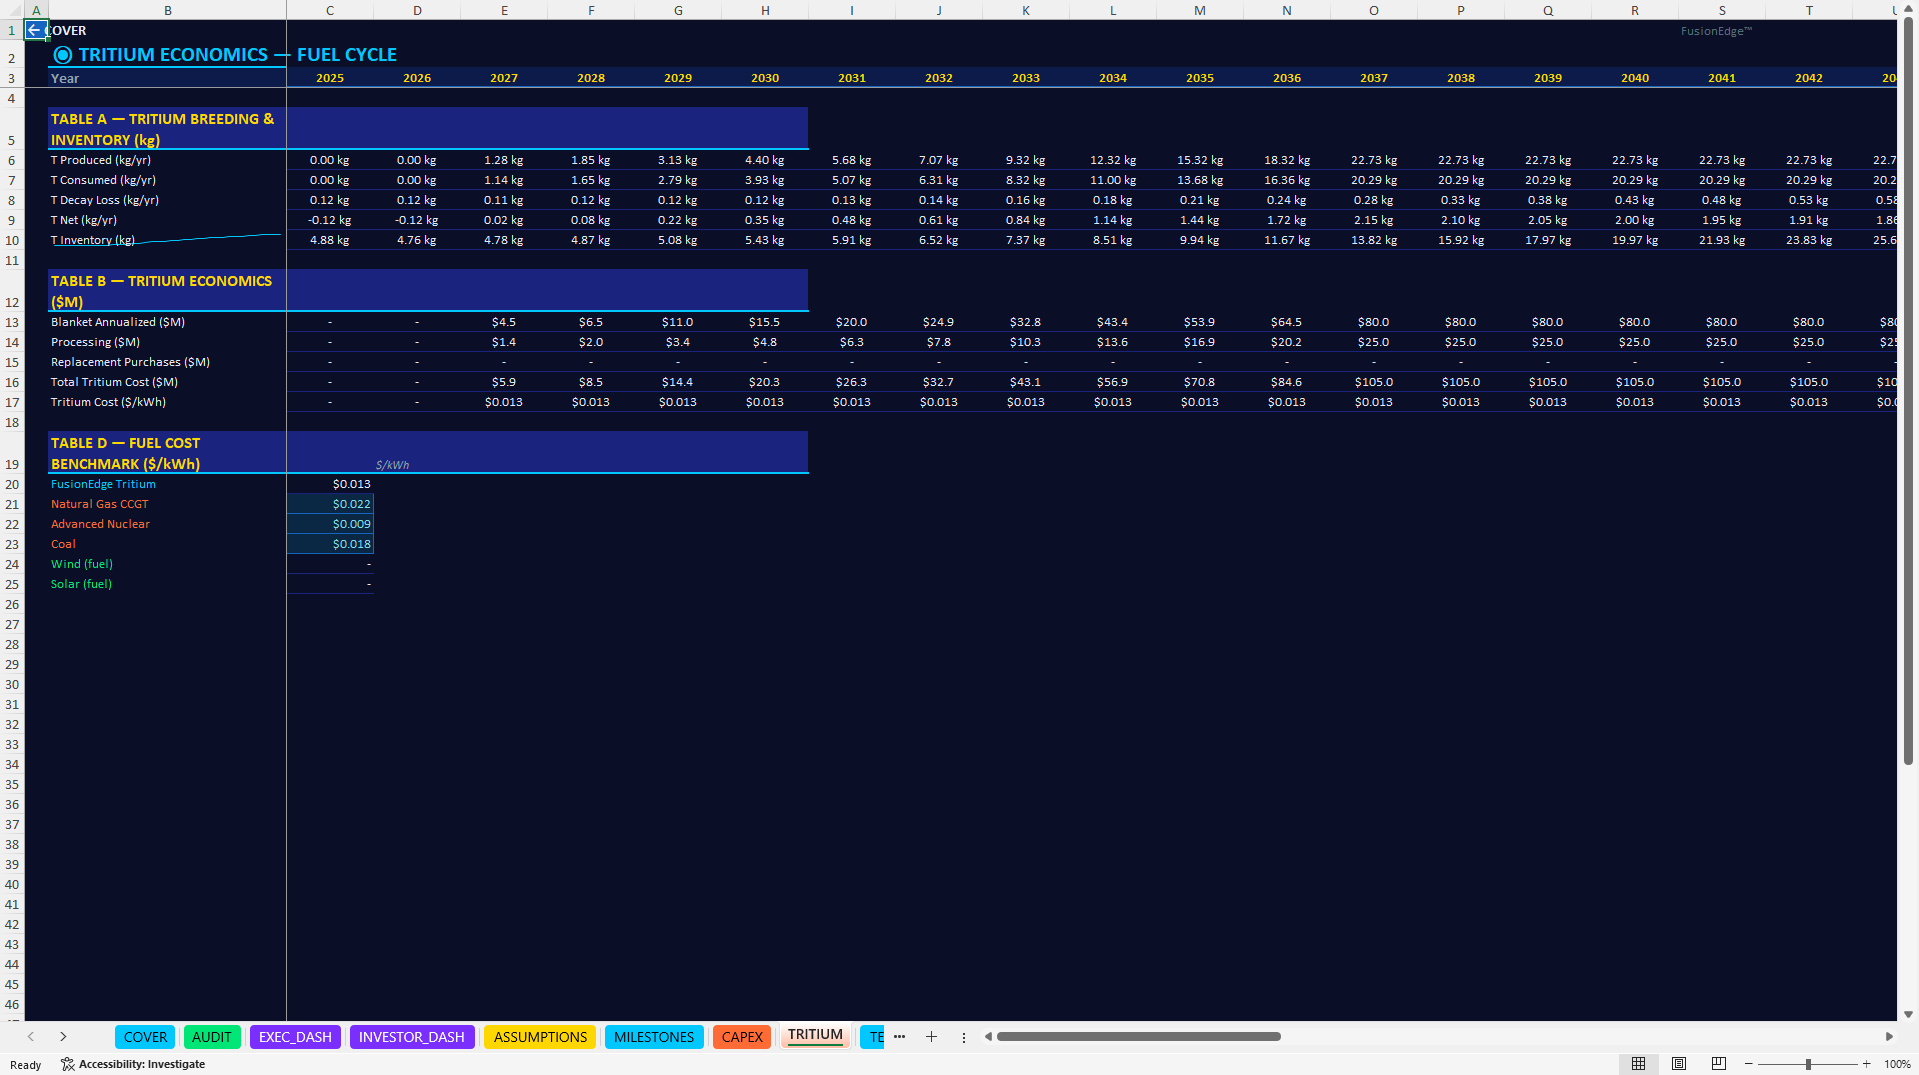The image size is (1919, 1075).
Task: Open the AUDIT sheet tab
Action: click(x=211, y=1037)
